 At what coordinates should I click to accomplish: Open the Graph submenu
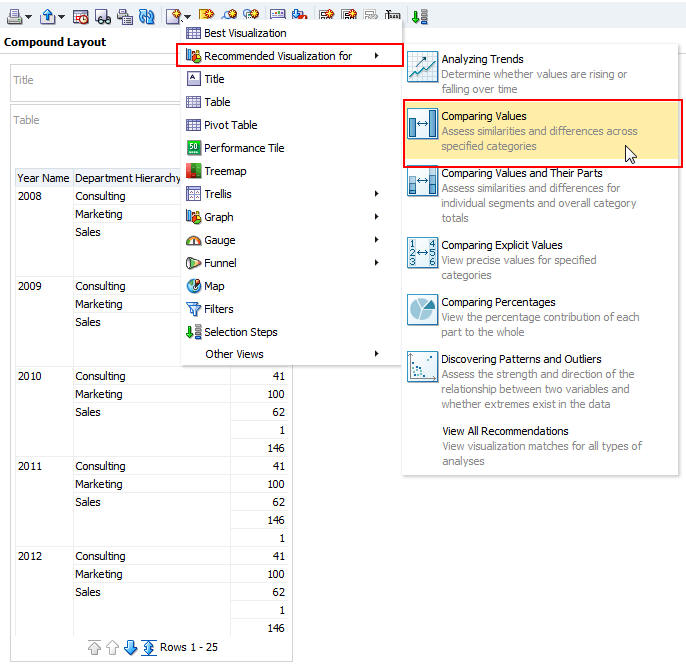[x=290, y=217]
